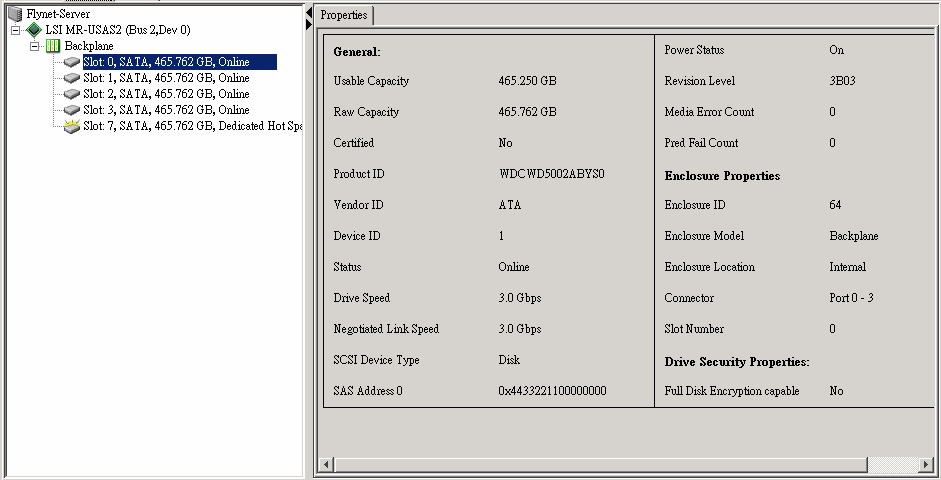
Task: Select Slot: 2 SATA drive row
Action: click(x=166, y=94)
